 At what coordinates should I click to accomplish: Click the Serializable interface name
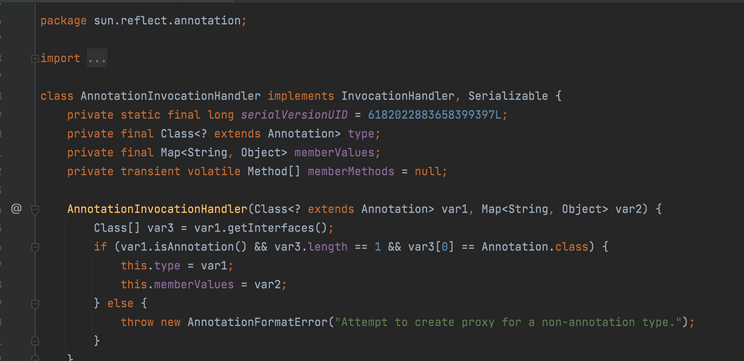tap(508, 96)
